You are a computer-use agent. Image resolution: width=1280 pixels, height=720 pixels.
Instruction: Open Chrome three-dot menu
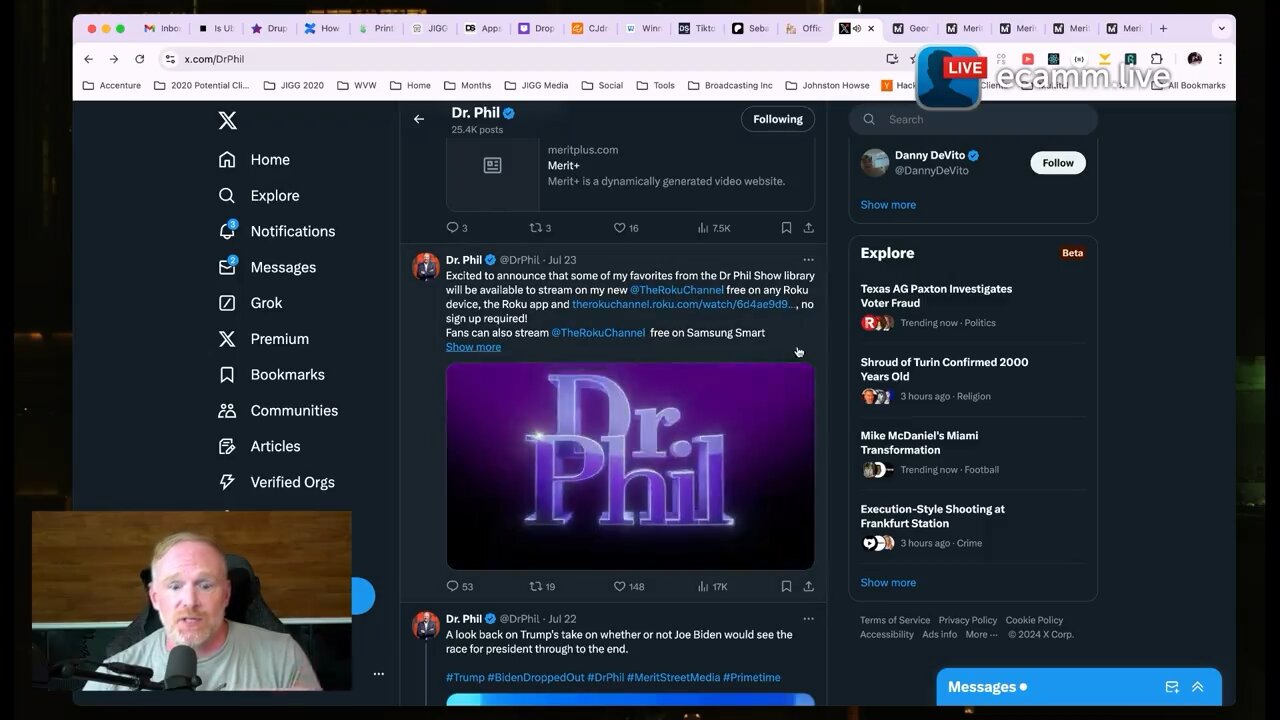coord(1220,59)
